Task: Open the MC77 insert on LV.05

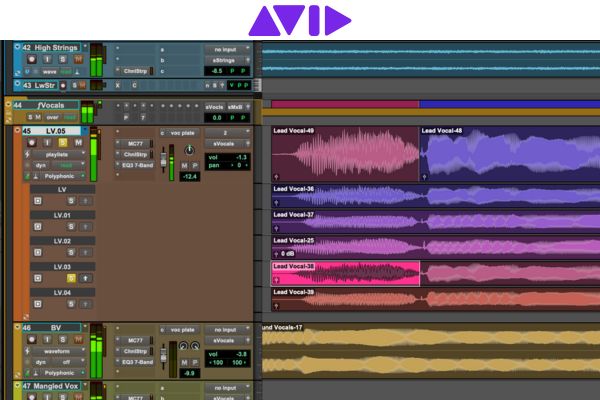Action: pyautogui.click(x=134, y=143)
